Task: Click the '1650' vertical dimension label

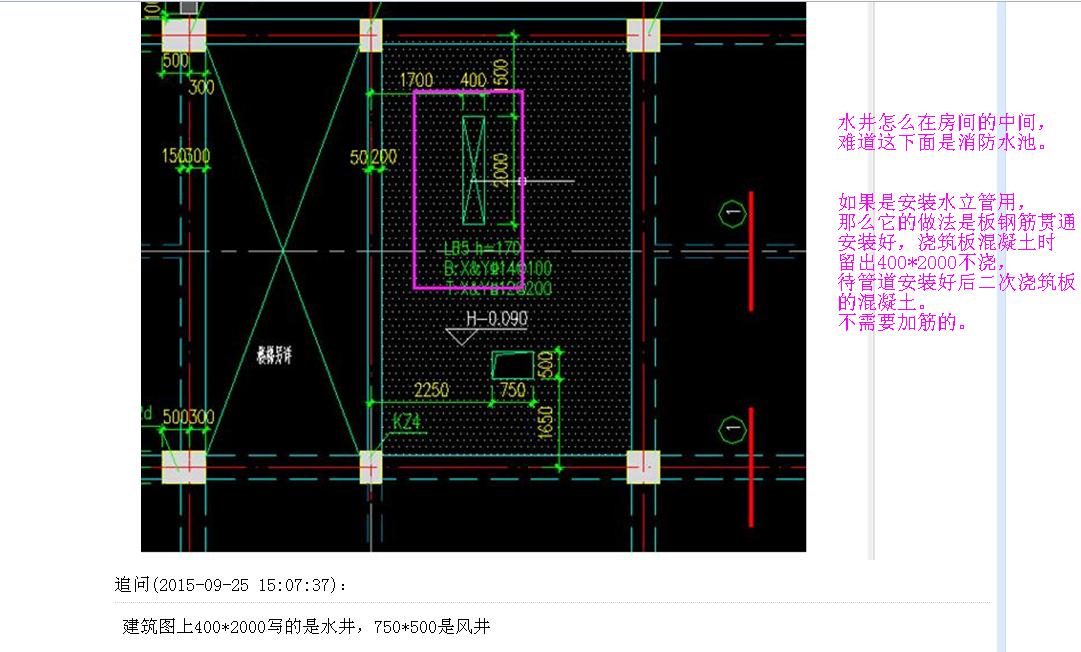Action: coord(545,422)
